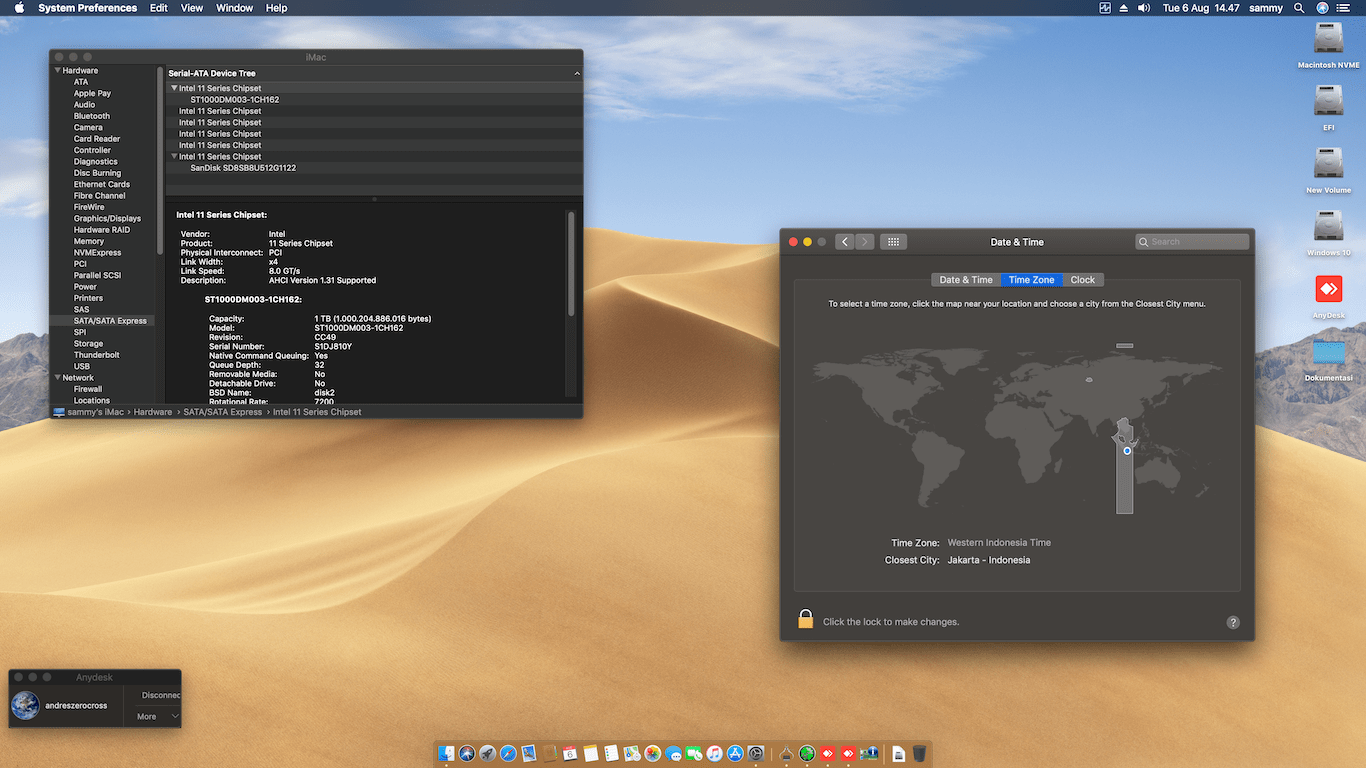Open the Window menu in menu bar
This screenshot has width=1366, height=768.
pyautogui.click(x=234, y=8)
